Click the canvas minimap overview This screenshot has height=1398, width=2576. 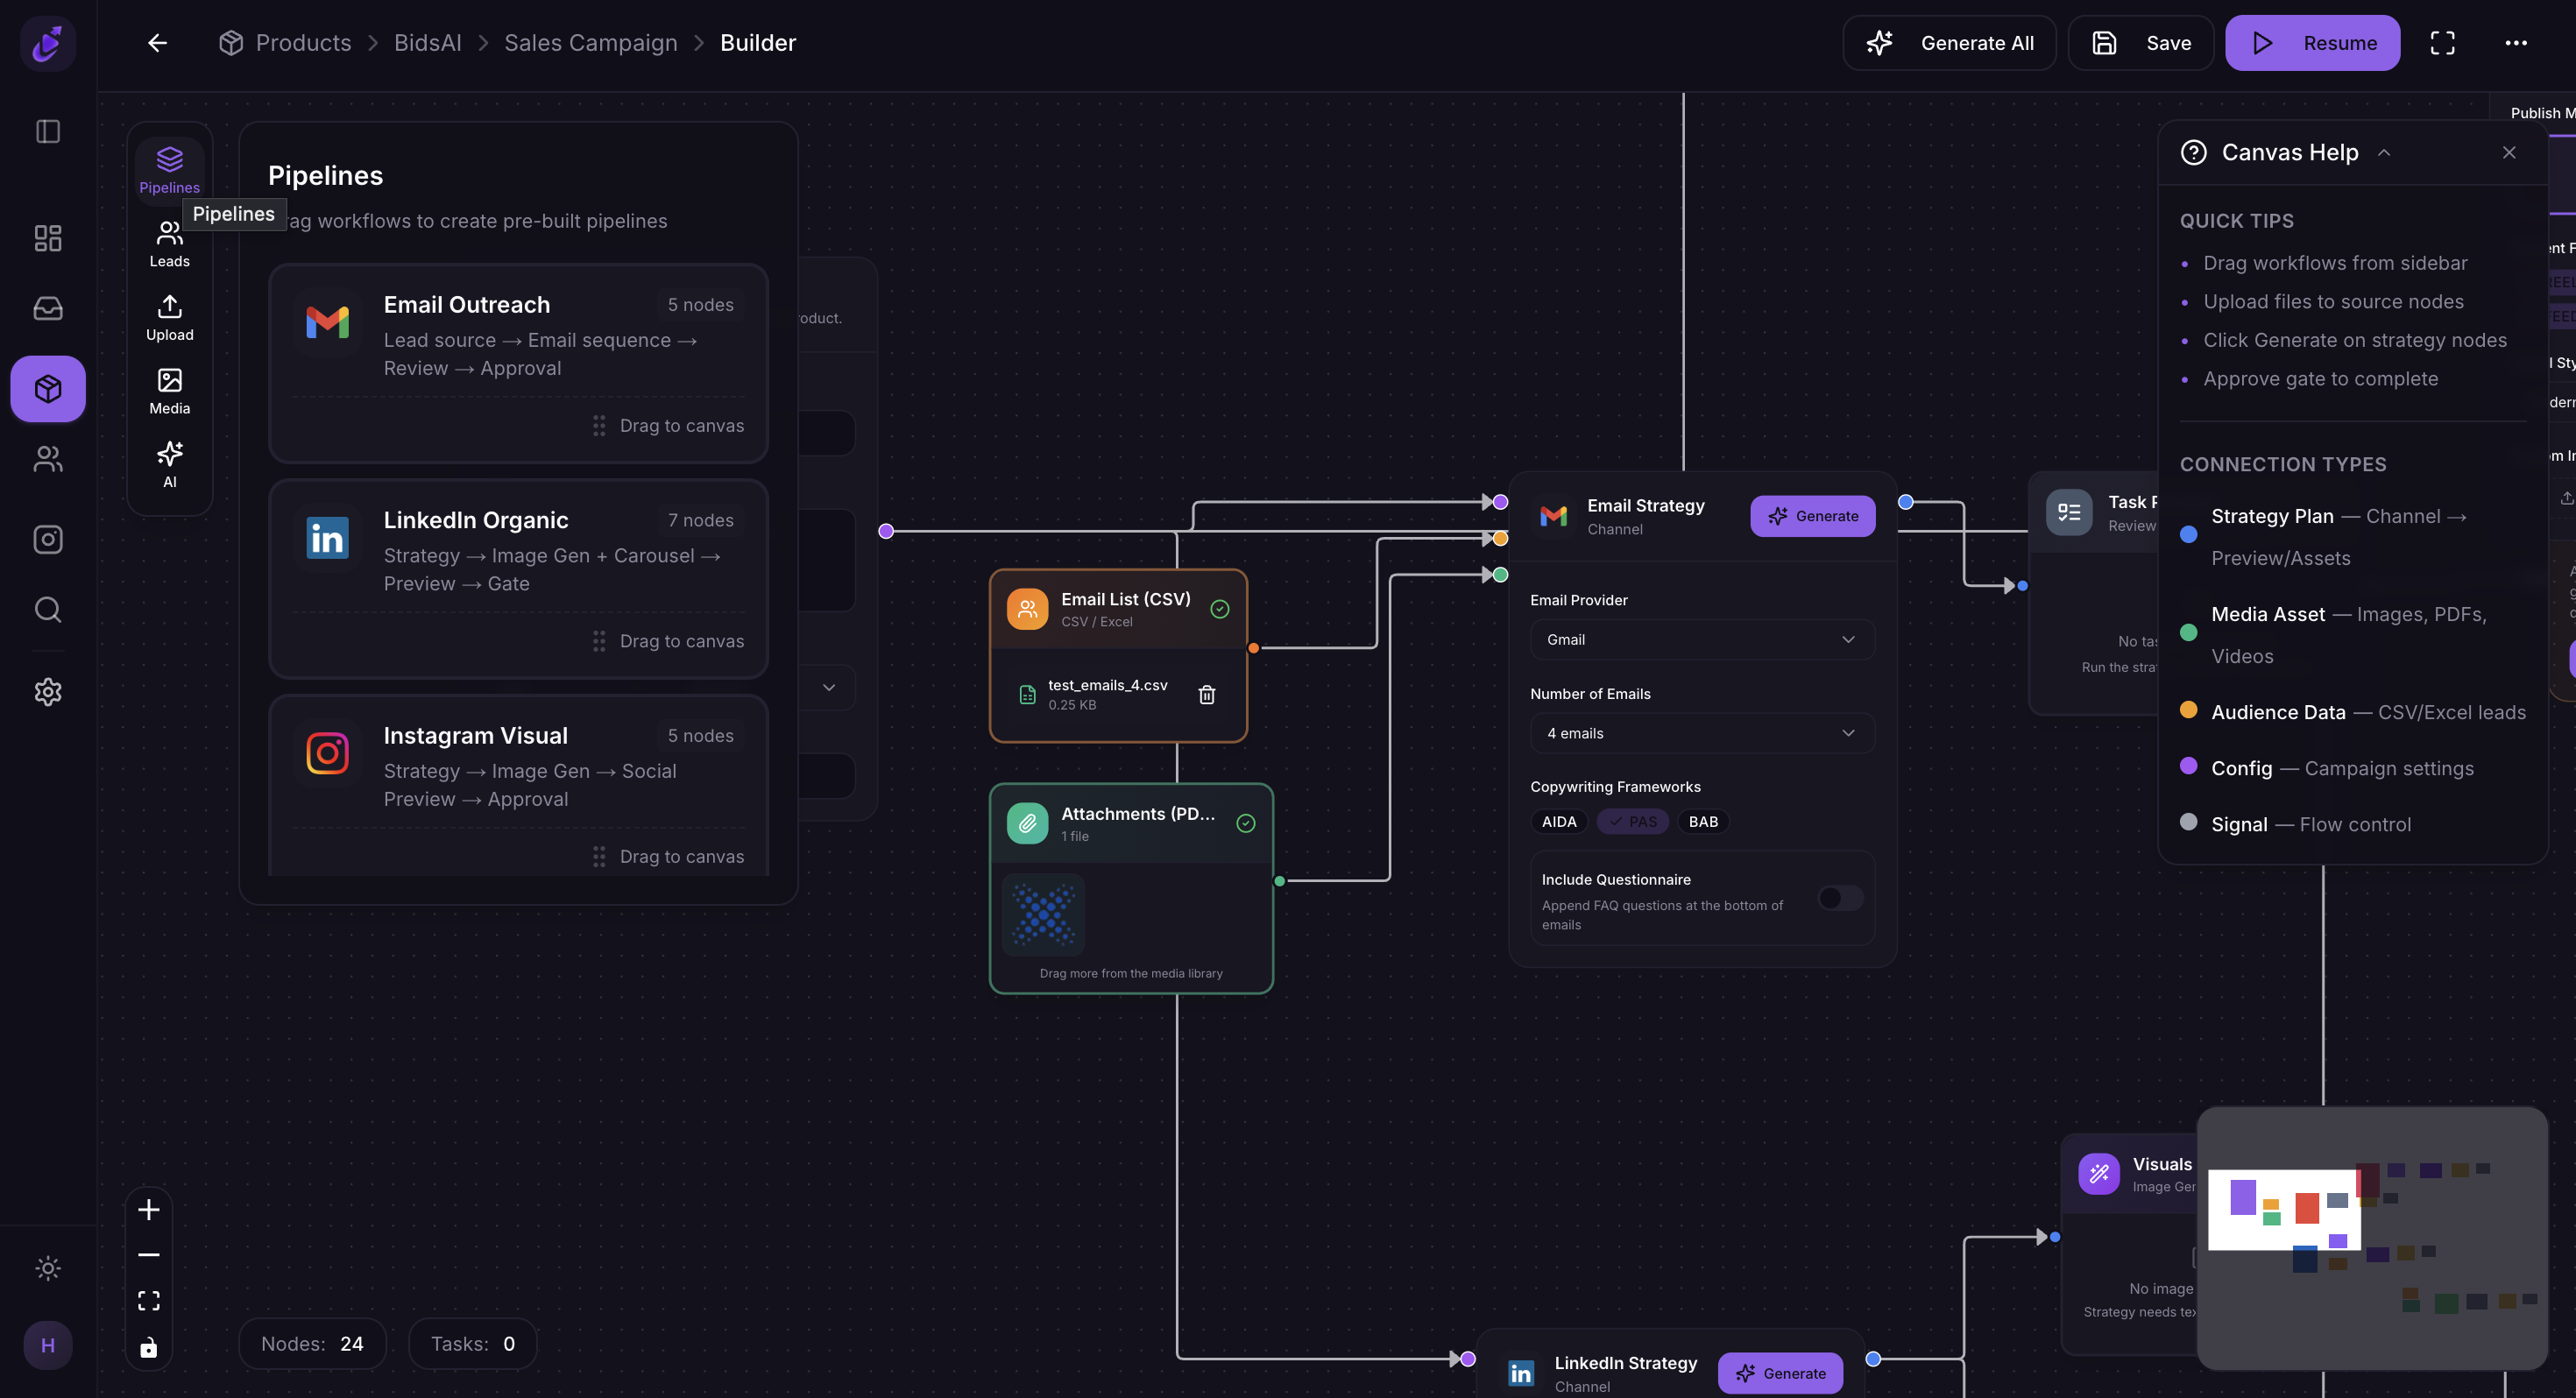pos(2372,1238)
